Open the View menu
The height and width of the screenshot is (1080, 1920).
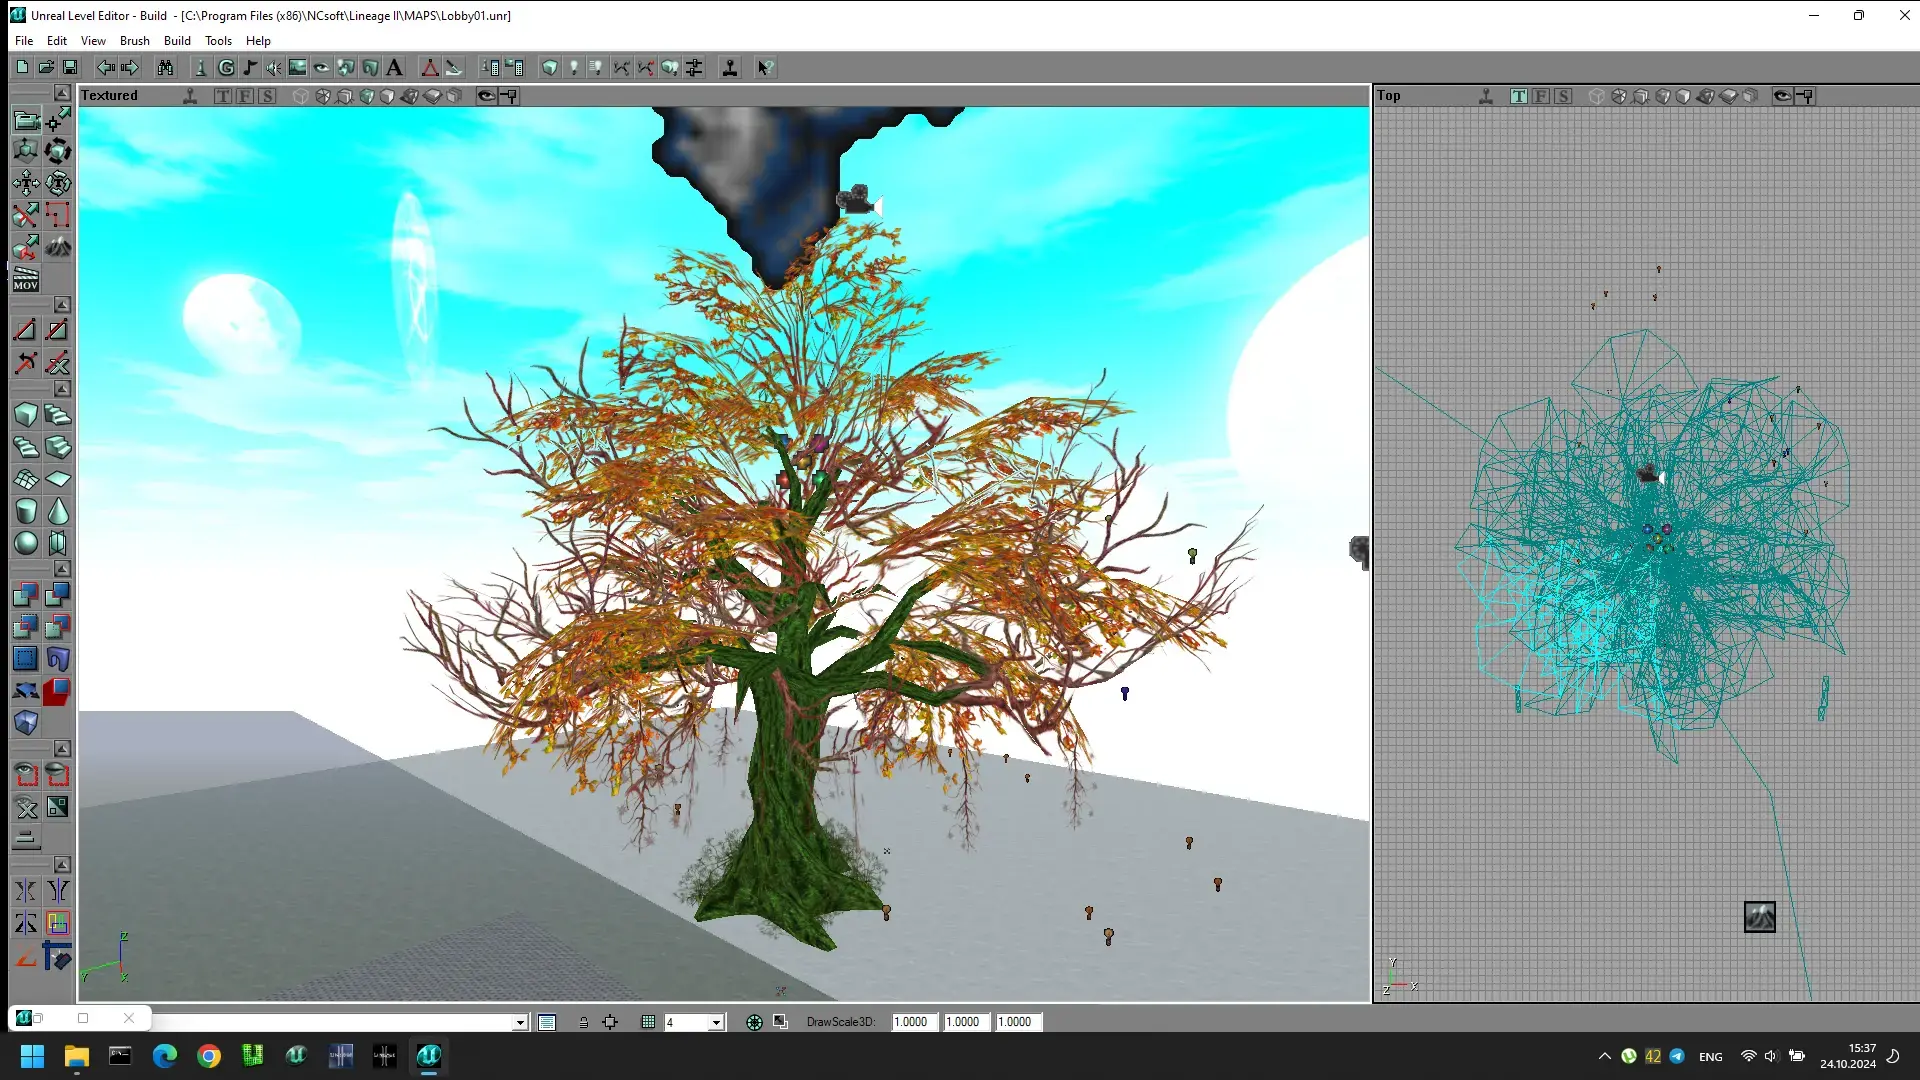pos(93,41)
